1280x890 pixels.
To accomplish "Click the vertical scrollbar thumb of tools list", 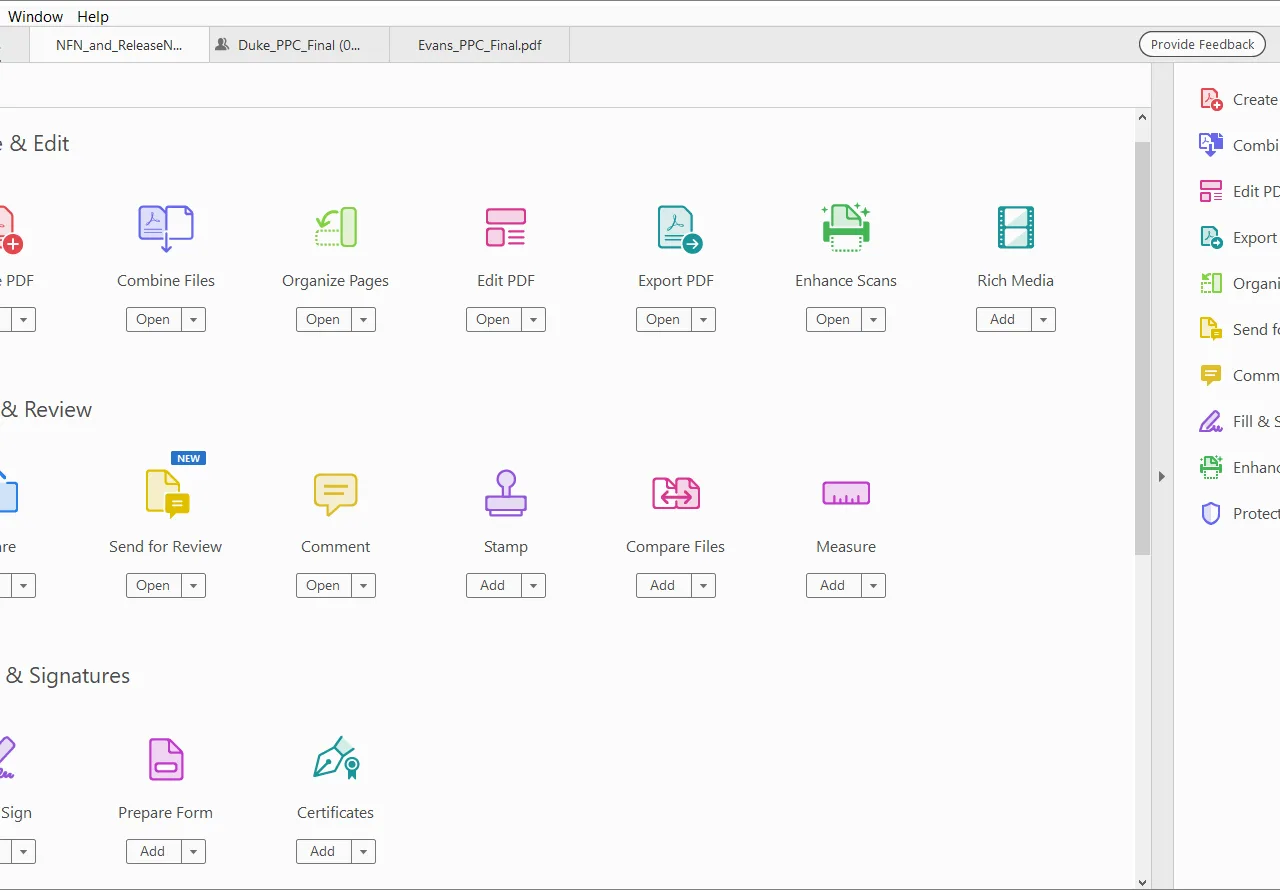I will 1143,348.
